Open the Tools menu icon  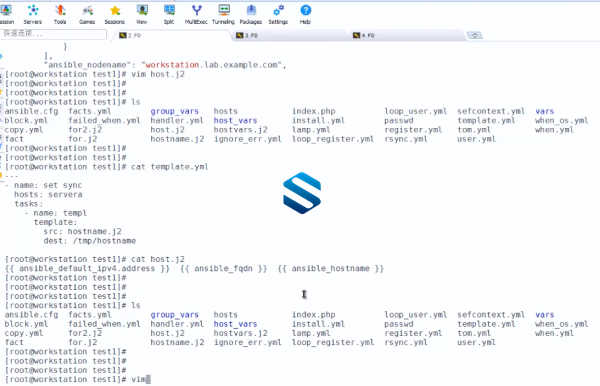(x=60, y=14)
